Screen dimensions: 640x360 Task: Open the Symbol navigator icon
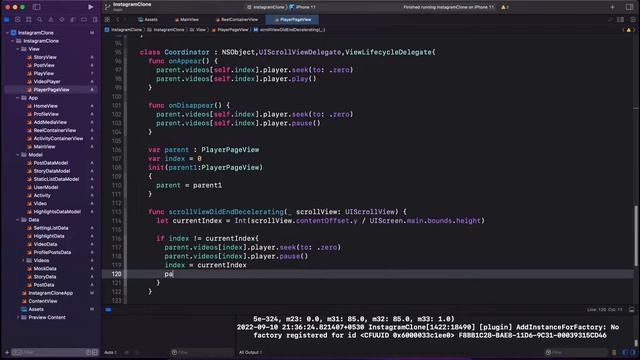click(x=29, y=20)
